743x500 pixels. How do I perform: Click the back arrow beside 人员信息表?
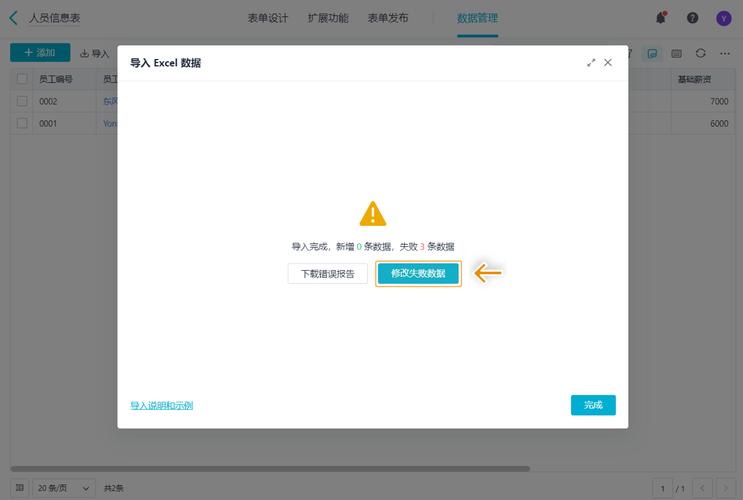[x=13, y=18]
